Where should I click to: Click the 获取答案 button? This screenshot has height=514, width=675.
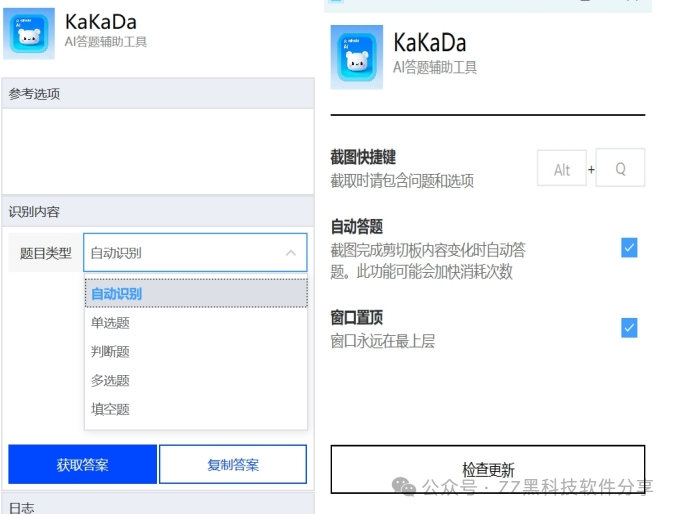[82, 464]
